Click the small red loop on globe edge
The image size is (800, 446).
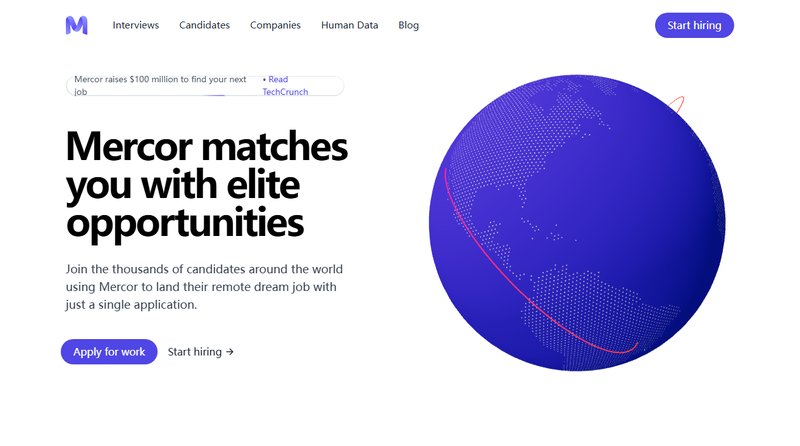click(x=677, y=104)
